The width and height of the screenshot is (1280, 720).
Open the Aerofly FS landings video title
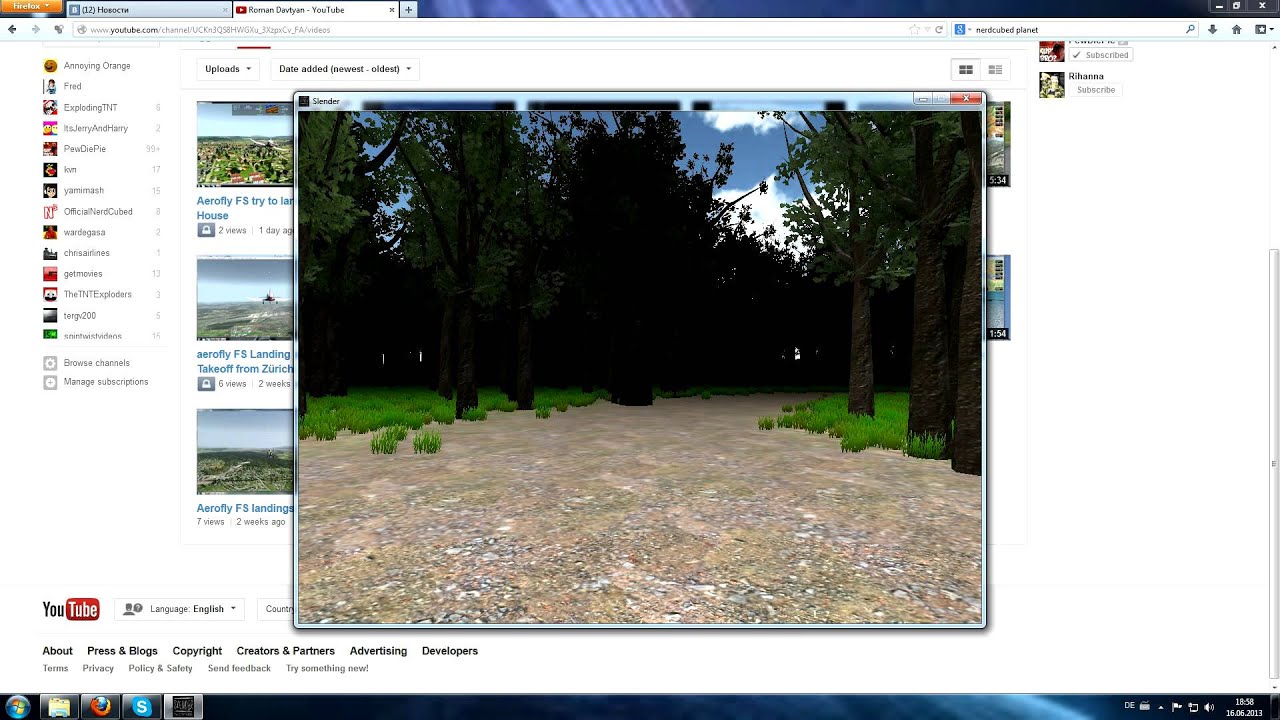(245, 508)
